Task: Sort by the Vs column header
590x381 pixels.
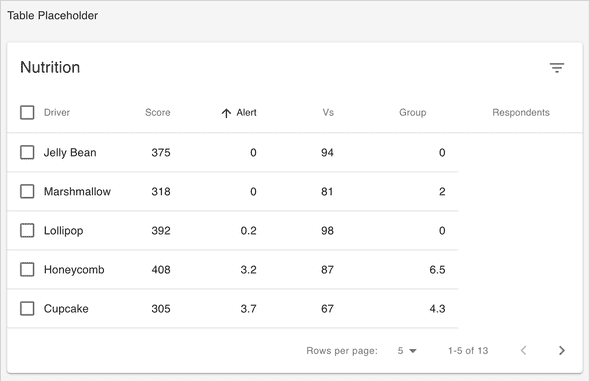Action: point(328,112)
